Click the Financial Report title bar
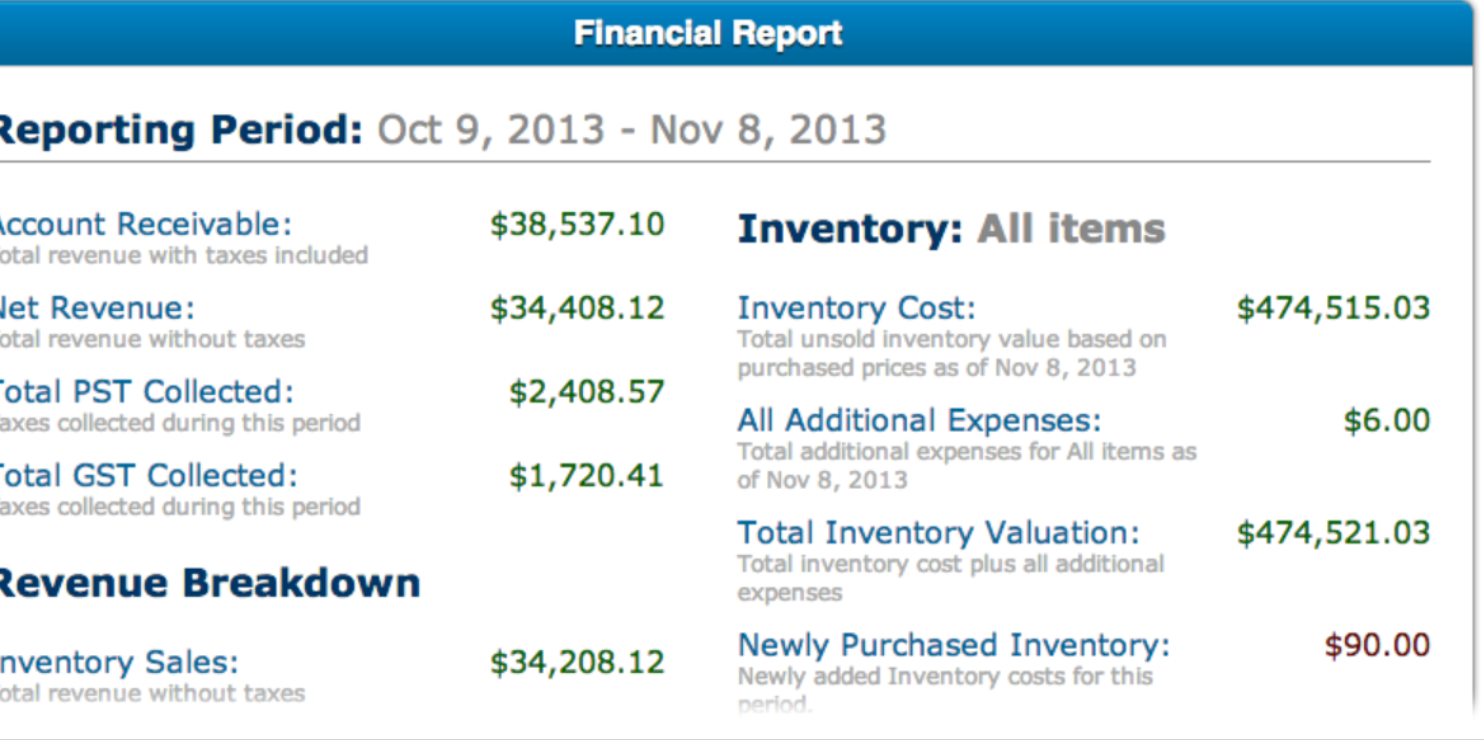This screenshot has width=1484, height=744. pyautogui.click(x=708, y=34)
